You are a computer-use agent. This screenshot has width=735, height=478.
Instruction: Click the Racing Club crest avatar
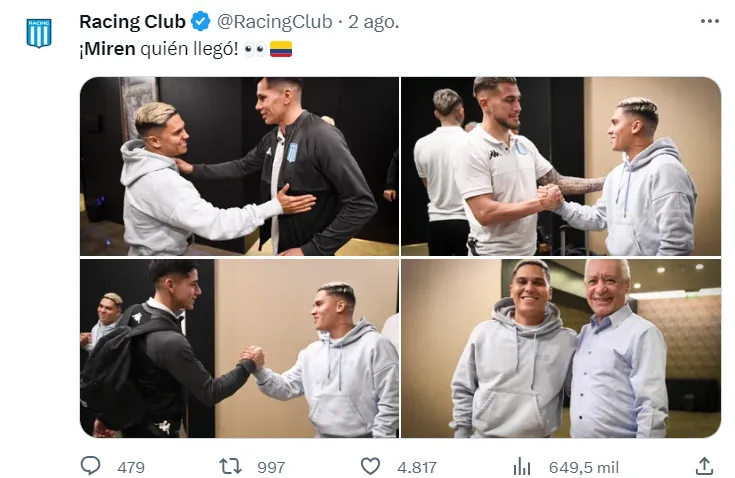pyautogui.click(x=38, y=32)
